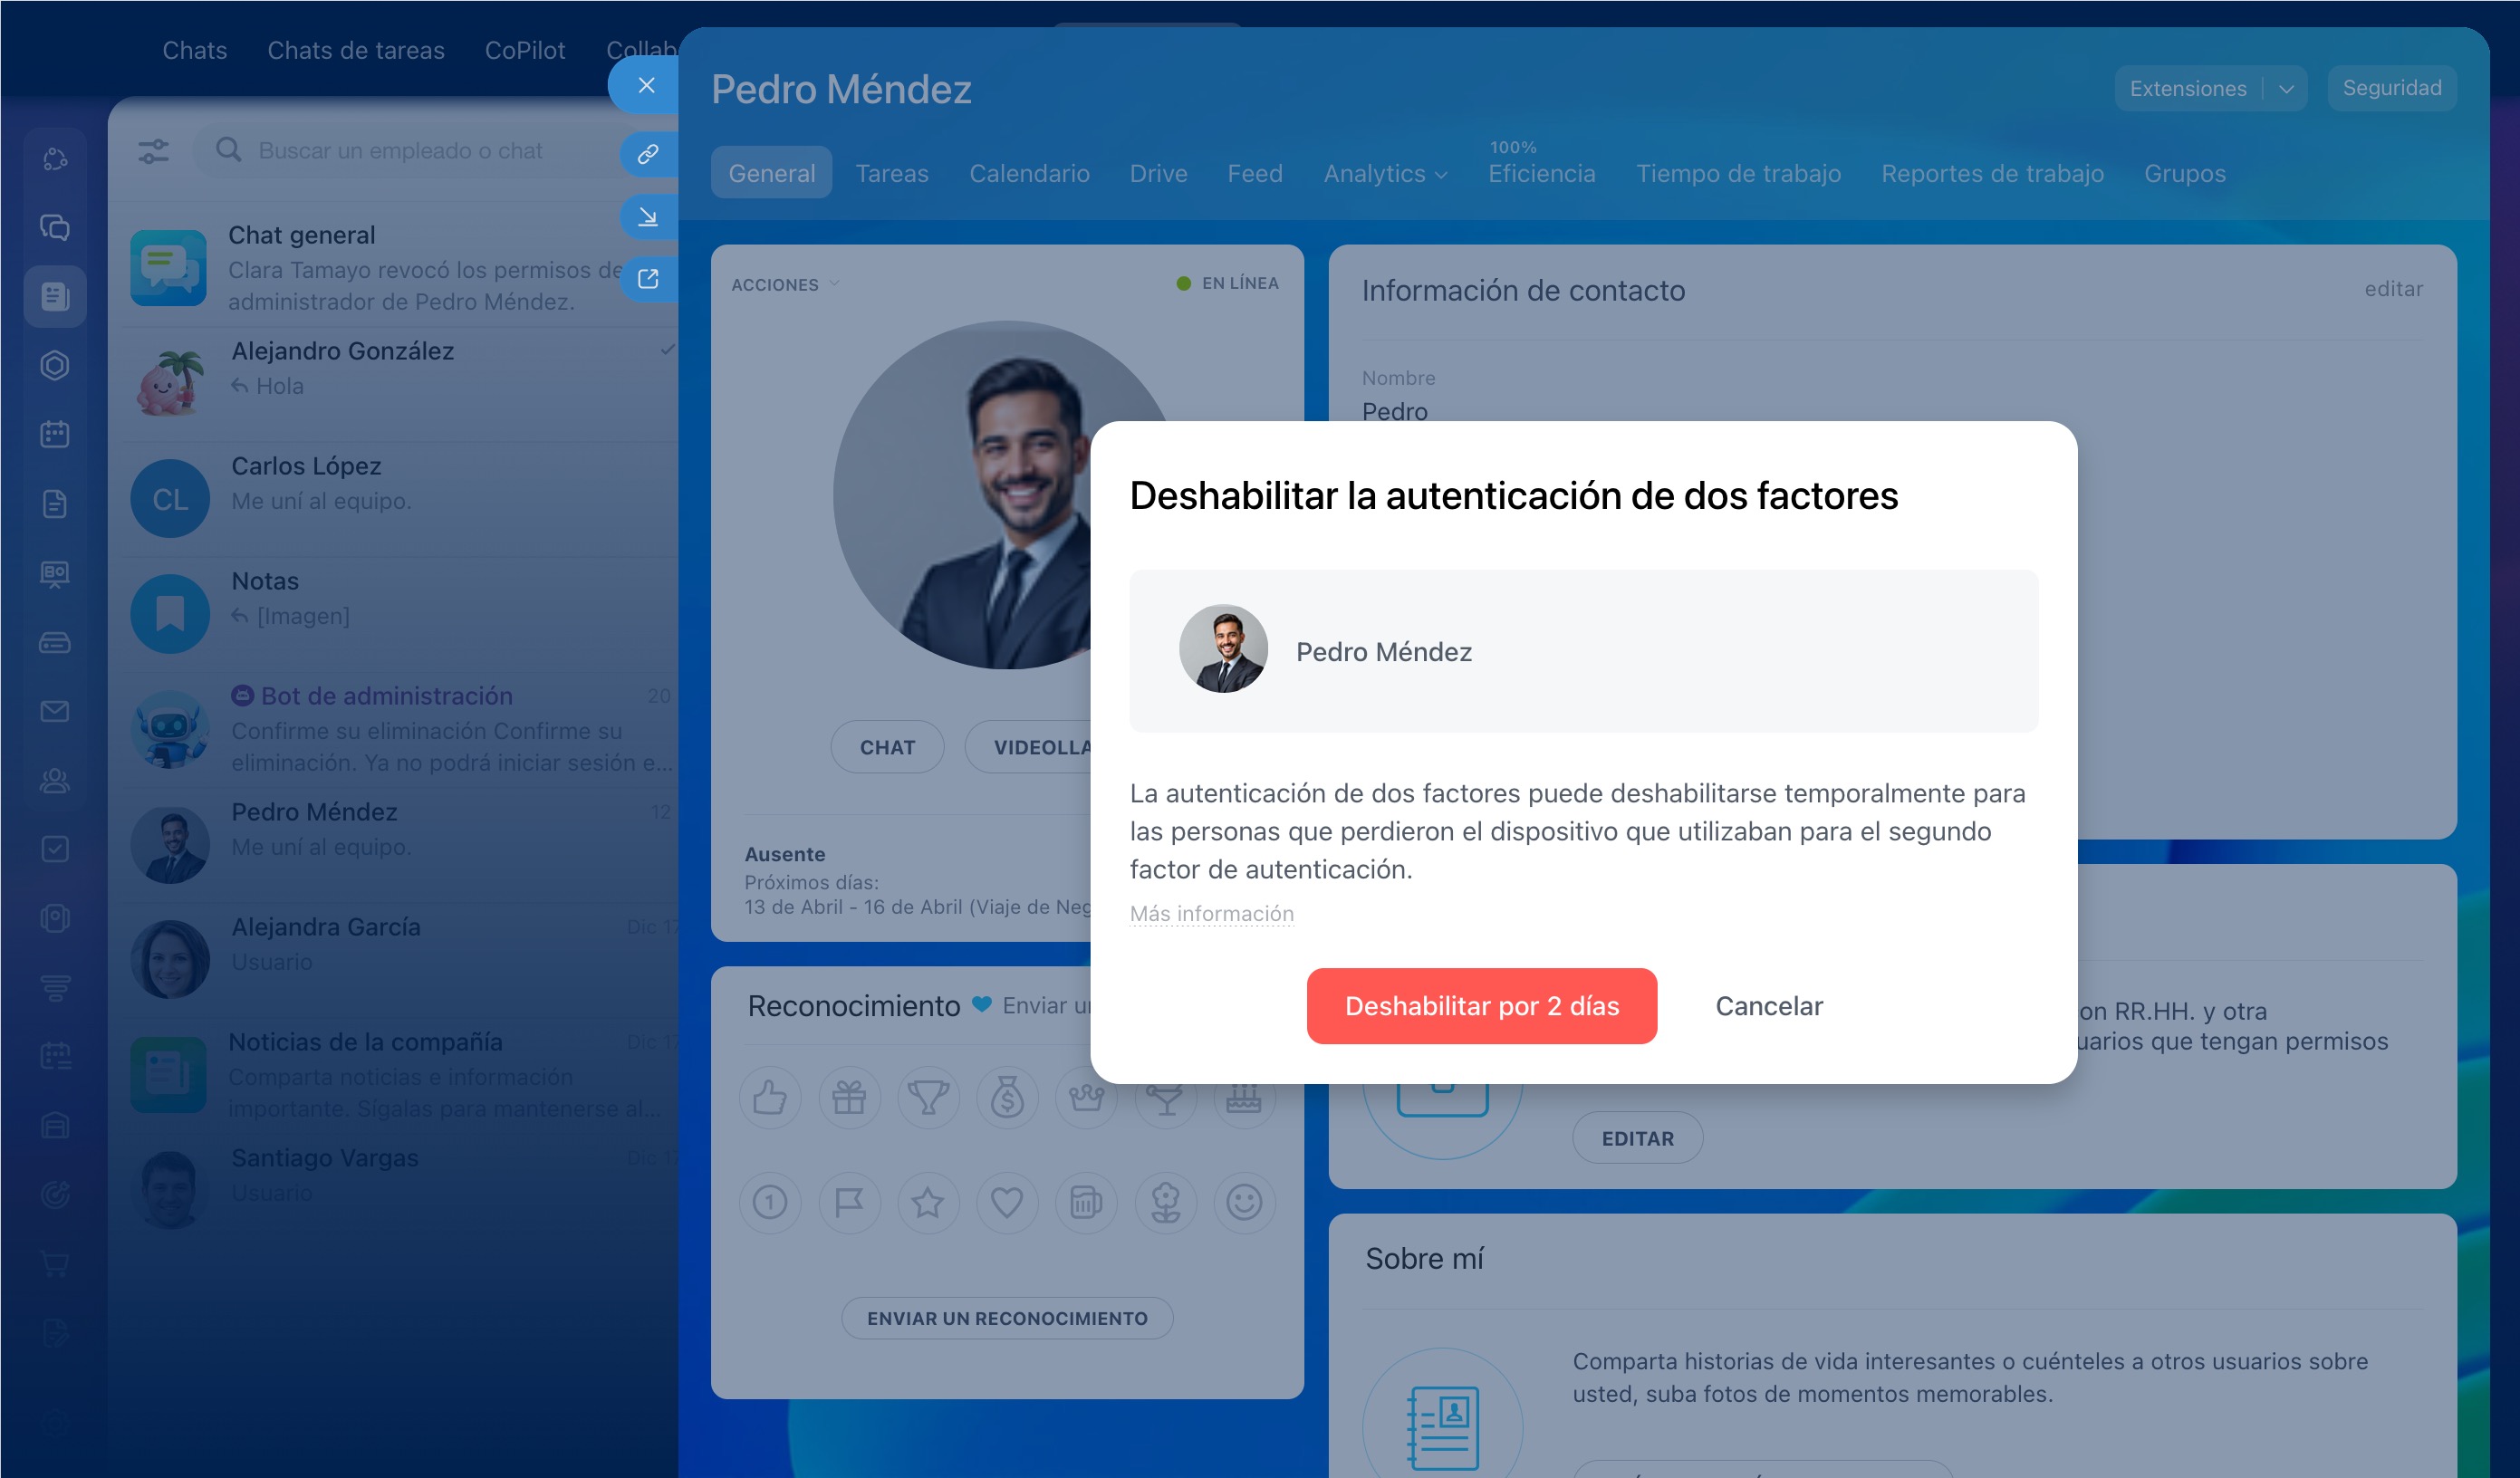Screen dimensions: 2520x1478
Task: Send the thumbs up recognition icon
Action: tap(769, 1098)
